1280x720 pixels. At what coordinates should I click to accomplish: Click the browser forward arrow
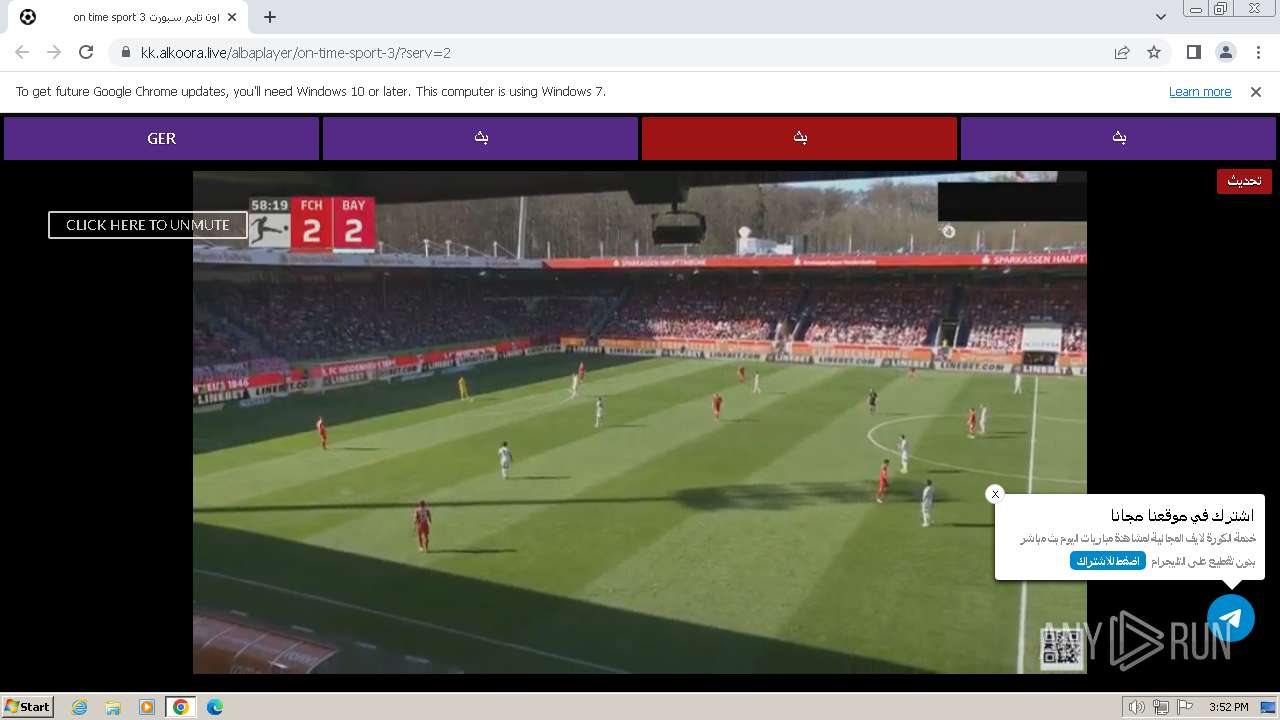pos(54,52)
